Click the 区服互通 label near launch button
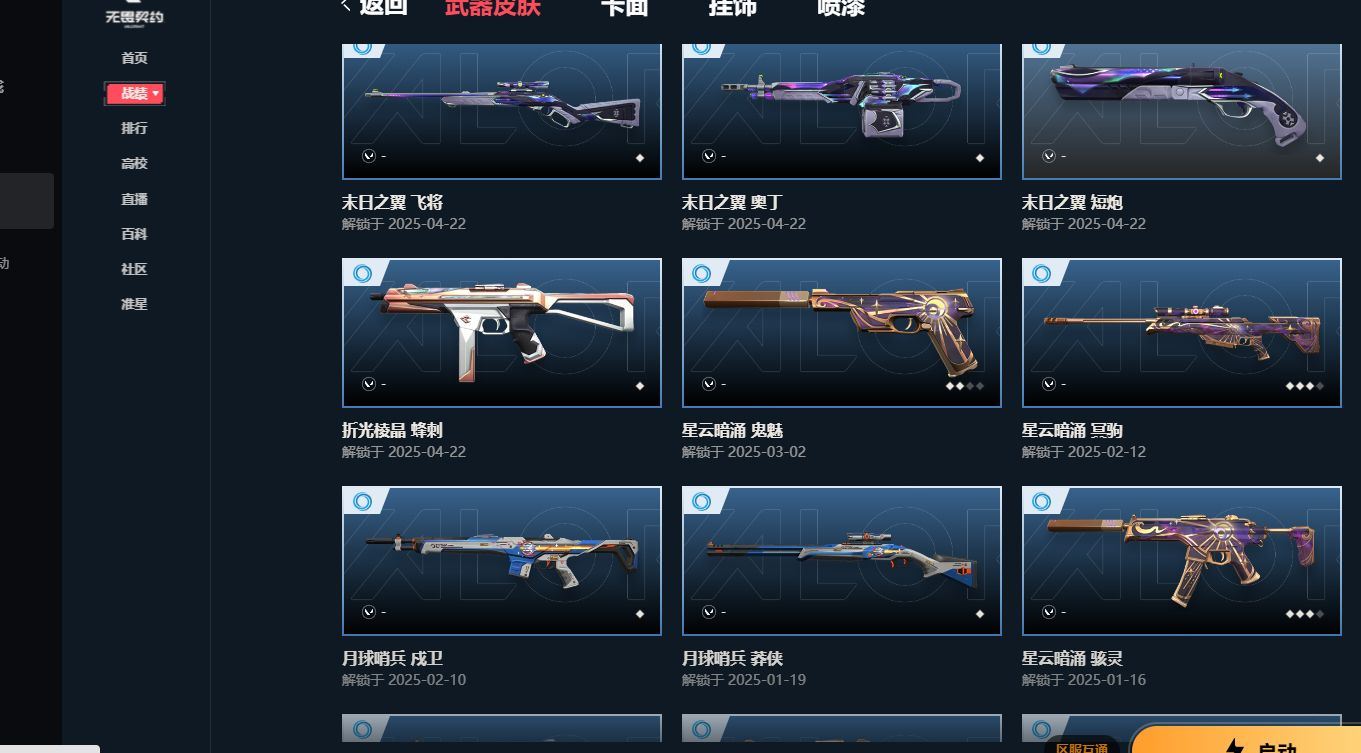This screenshot has height=753, width=1361. [x=1082, y=747]
